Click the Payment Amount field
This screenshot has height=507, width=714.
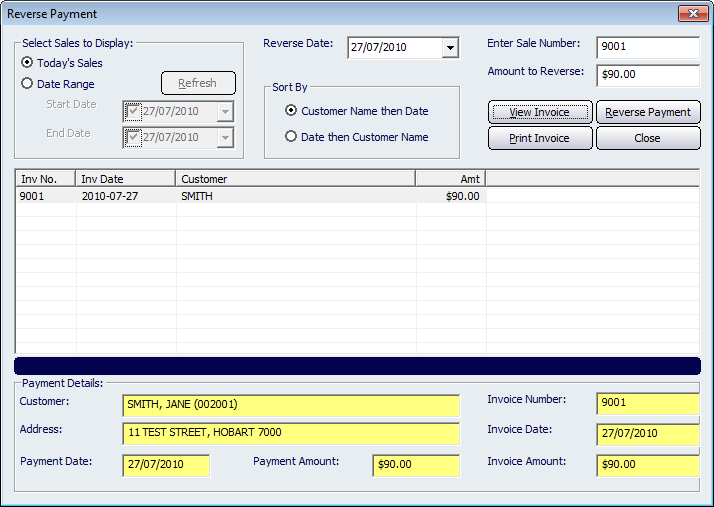point(416,465)
